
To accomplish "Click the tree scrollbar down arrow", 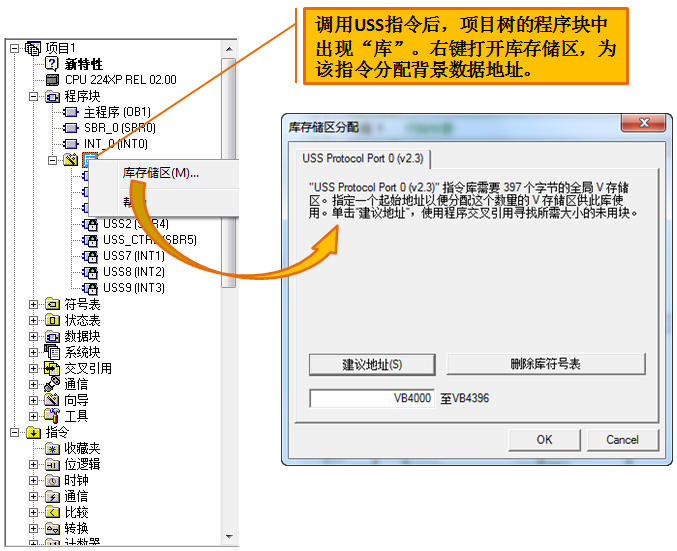I will pyautogui.click(x=229, y=537).
